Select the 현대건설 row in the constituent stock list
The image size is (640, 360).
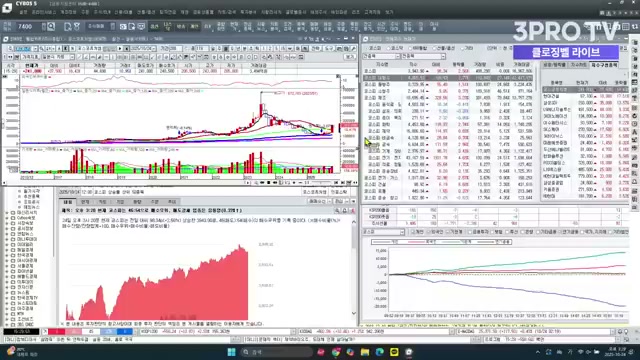click(x=585, y=96)
